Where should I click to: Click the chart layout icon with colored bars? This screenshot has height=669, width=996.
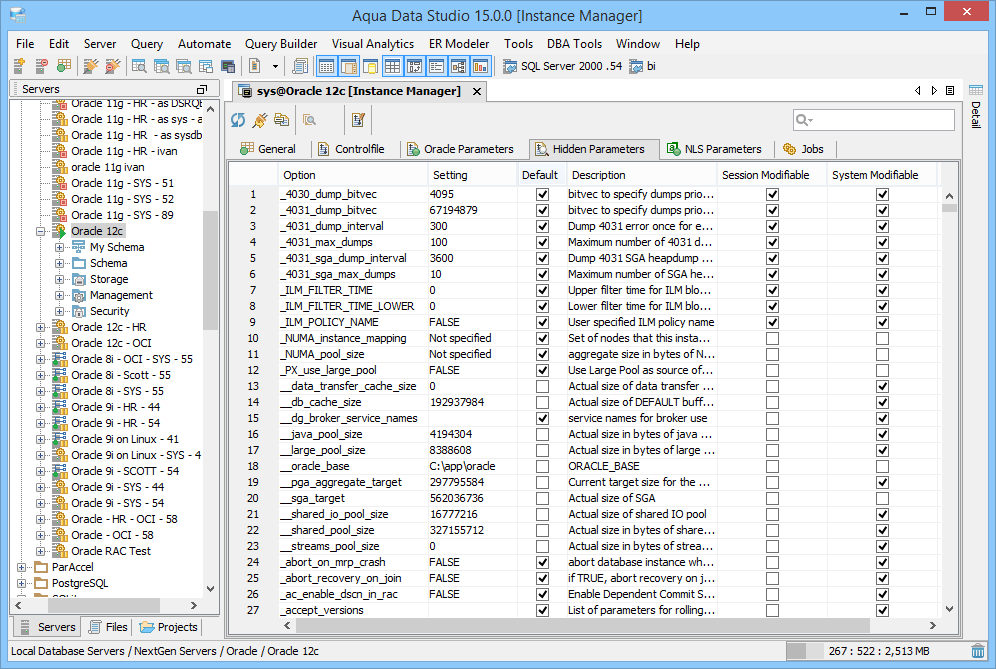[480, 66]
